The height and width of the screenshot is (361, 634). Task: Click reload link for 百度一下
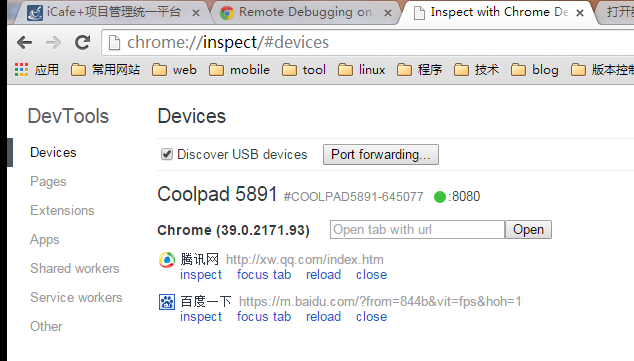[x=323, y=317]
